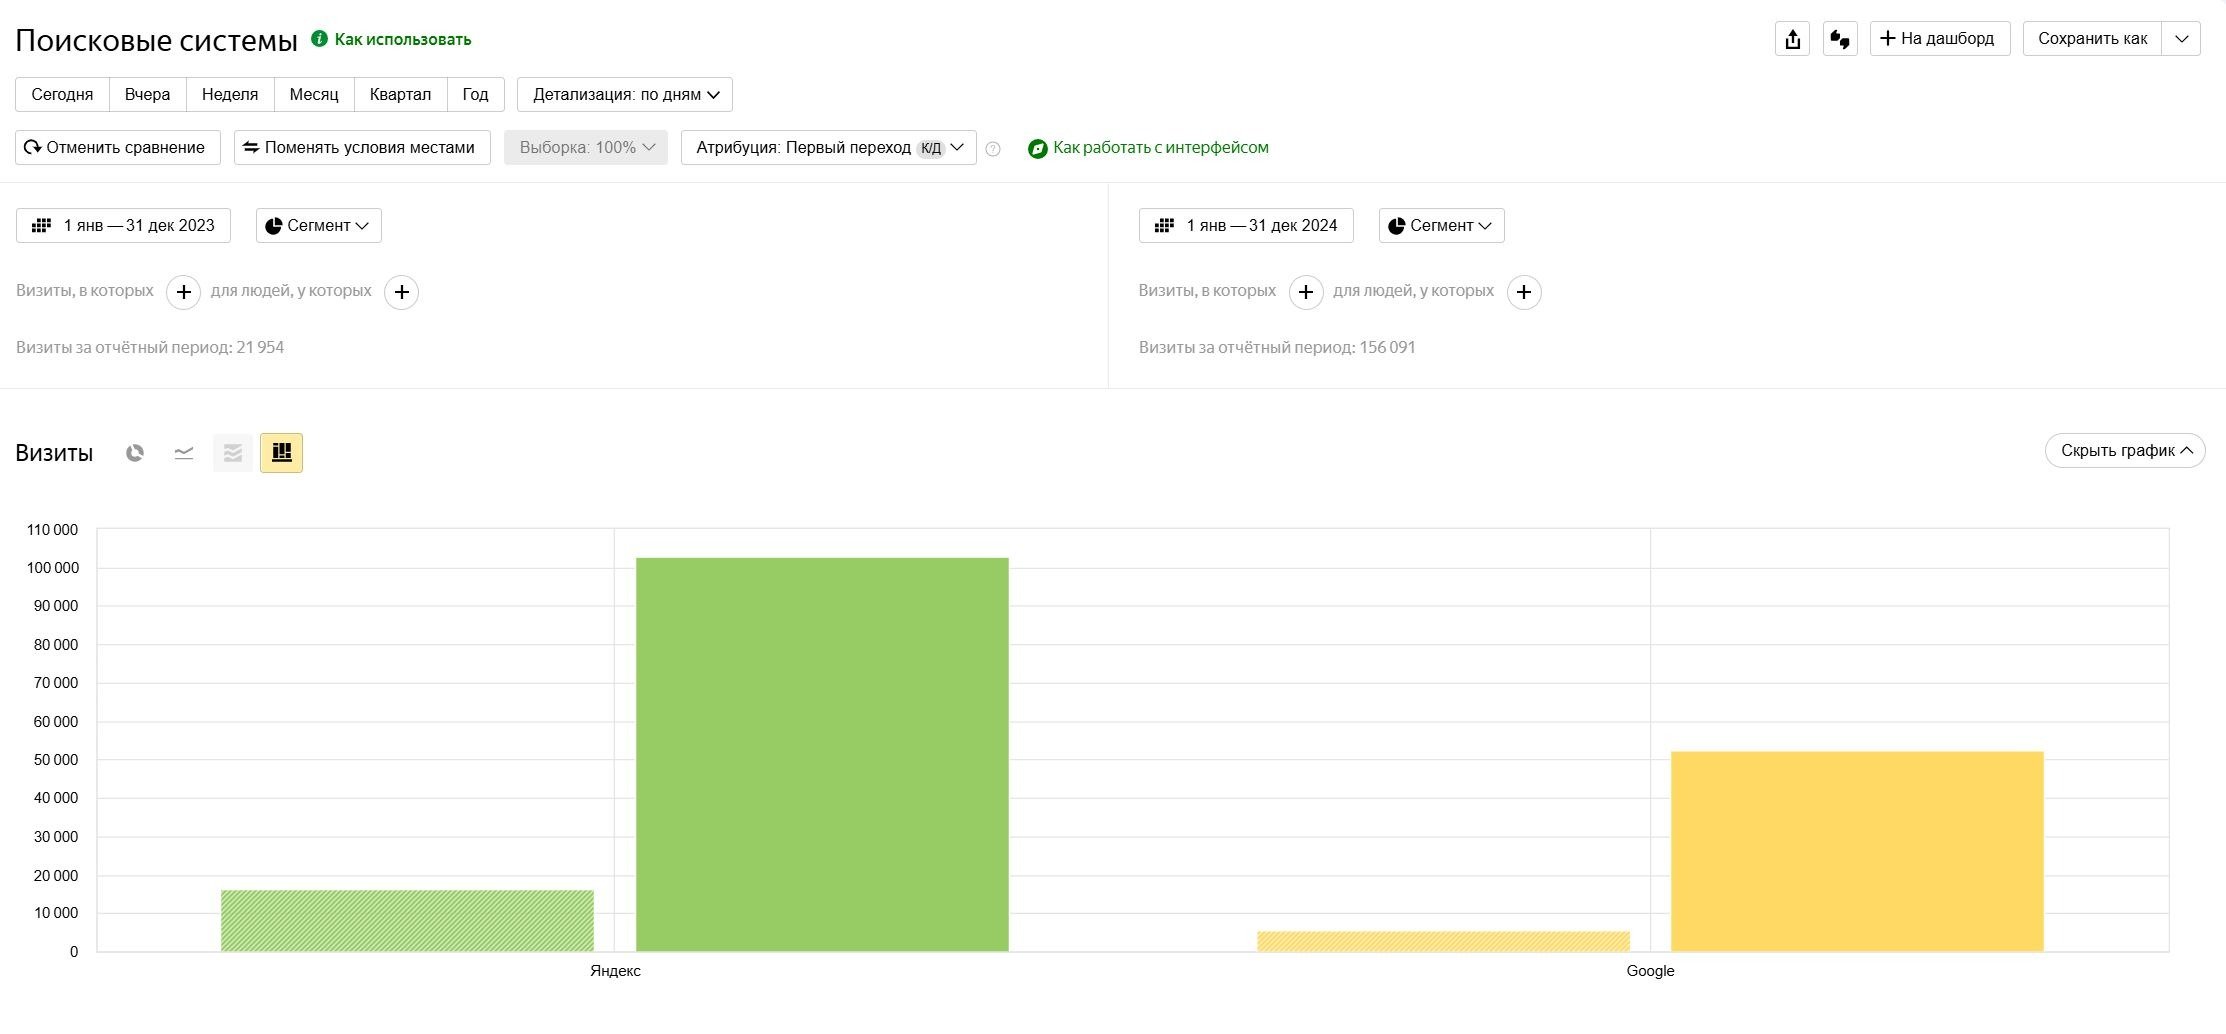Select the Месяц period tab
The width and height of the screenshot is (2226, 1034).
pyautogui.click(x=314, y=95)
